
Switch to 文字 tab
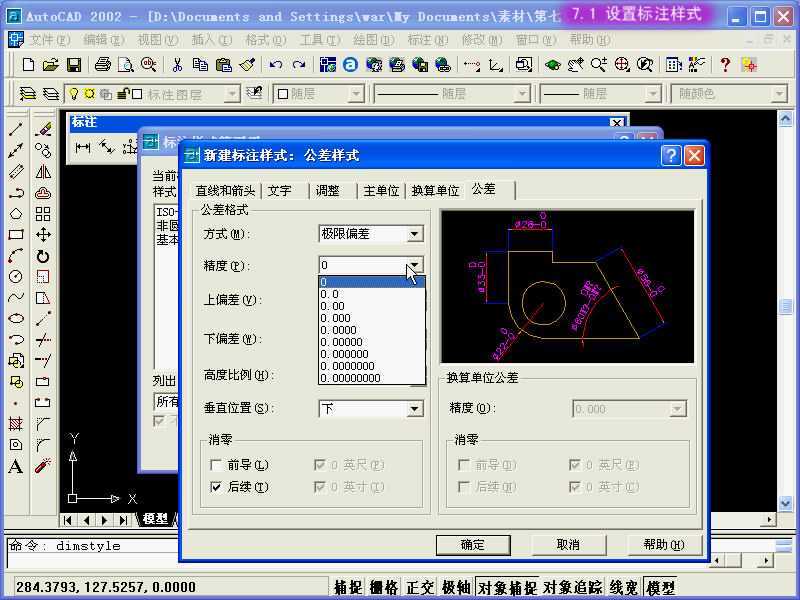point(280,191)
